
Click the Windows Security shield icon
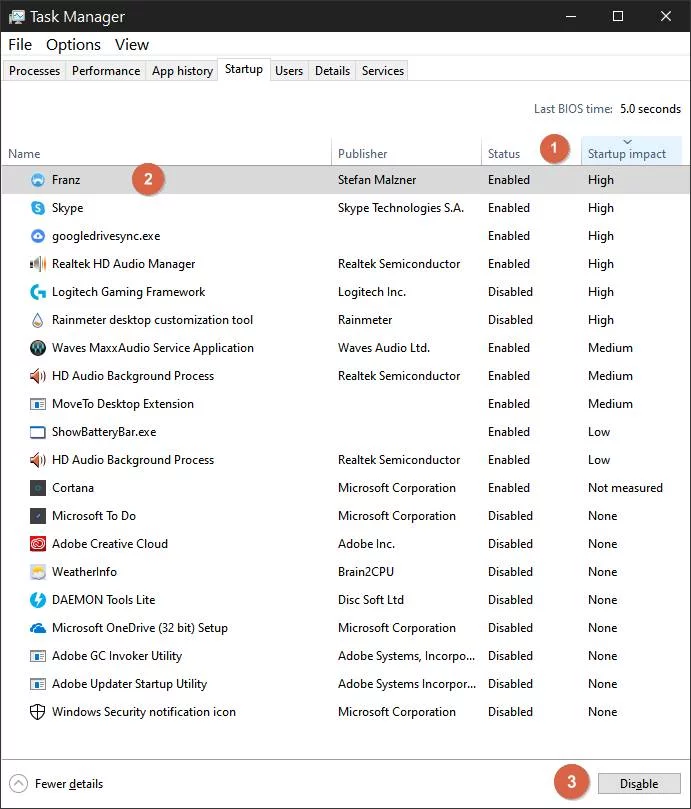[38, 712]
